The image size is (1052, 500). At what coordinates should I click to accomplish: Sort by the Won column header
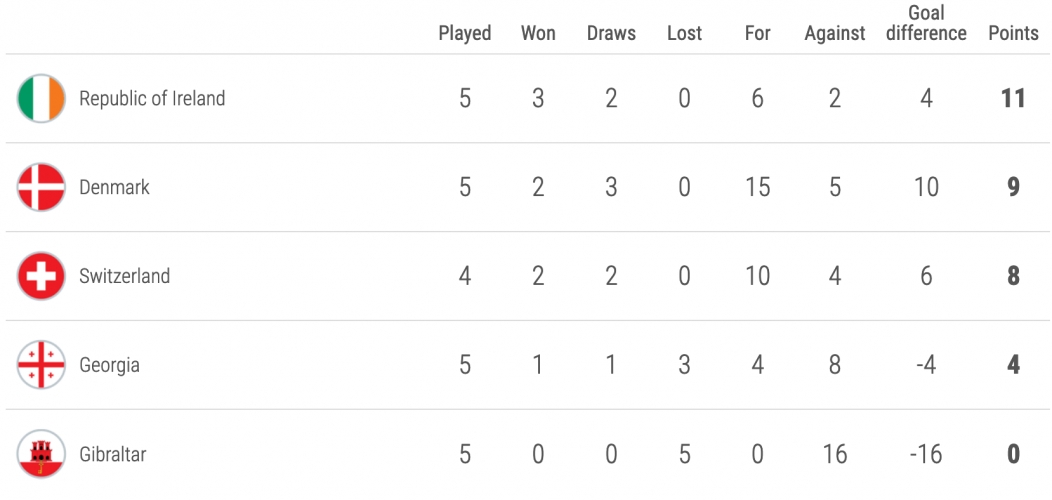pyautogui.click(x=538, y=33)
